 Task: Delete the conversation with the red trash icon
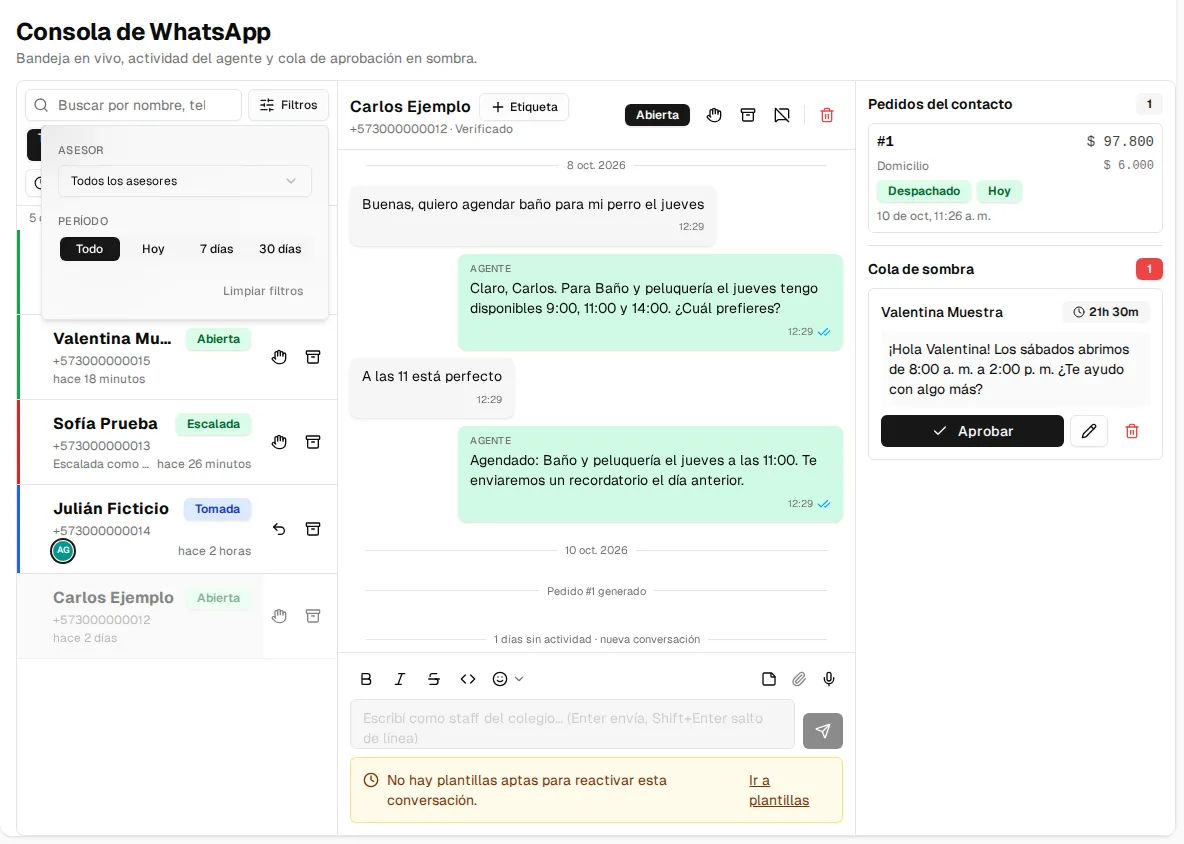tap(827, 115)
